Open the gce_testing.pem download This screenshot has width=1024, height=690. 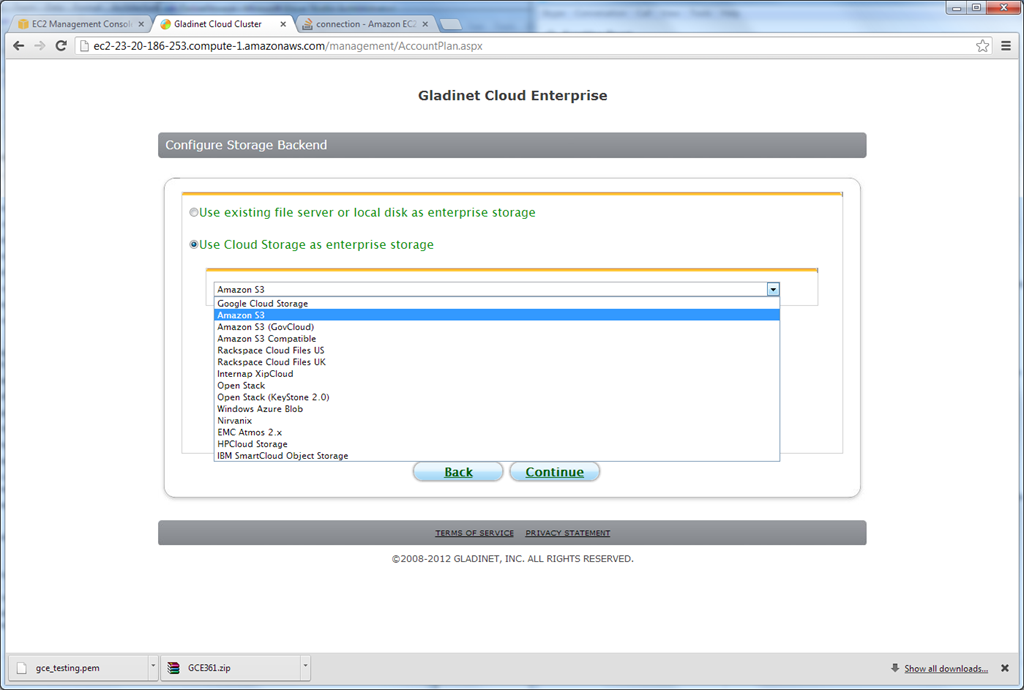click(x=78, y=668)
